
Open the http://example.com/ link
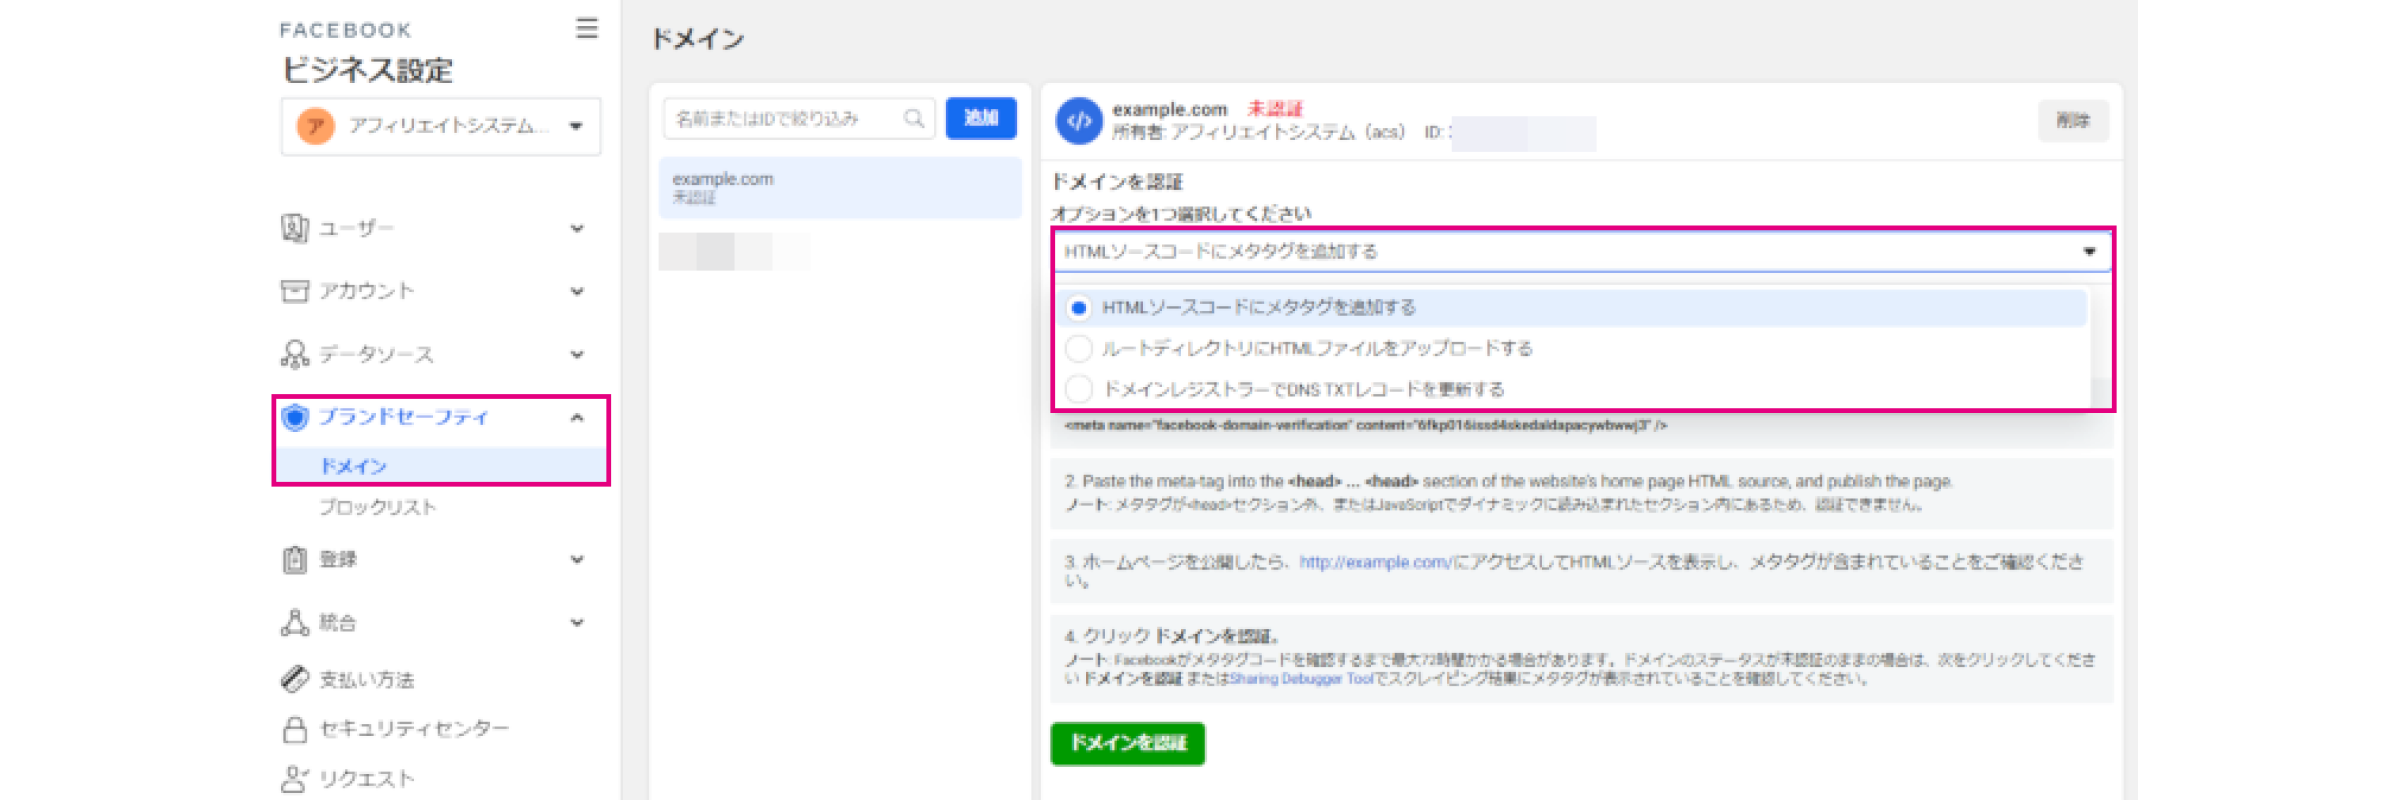[x=1375, y=562]
